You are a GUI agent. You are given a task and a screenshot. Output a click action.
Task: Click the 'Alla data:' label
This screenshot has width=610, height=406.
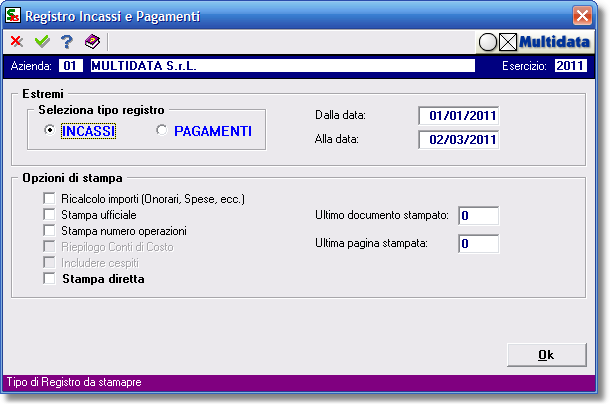pos(337,139)
